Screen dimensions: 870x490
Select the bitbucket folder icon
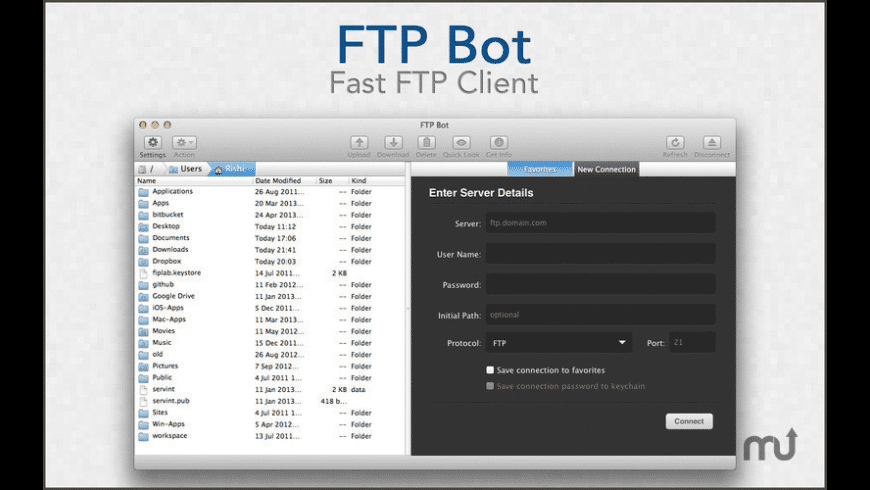click(x=143, y=215)
